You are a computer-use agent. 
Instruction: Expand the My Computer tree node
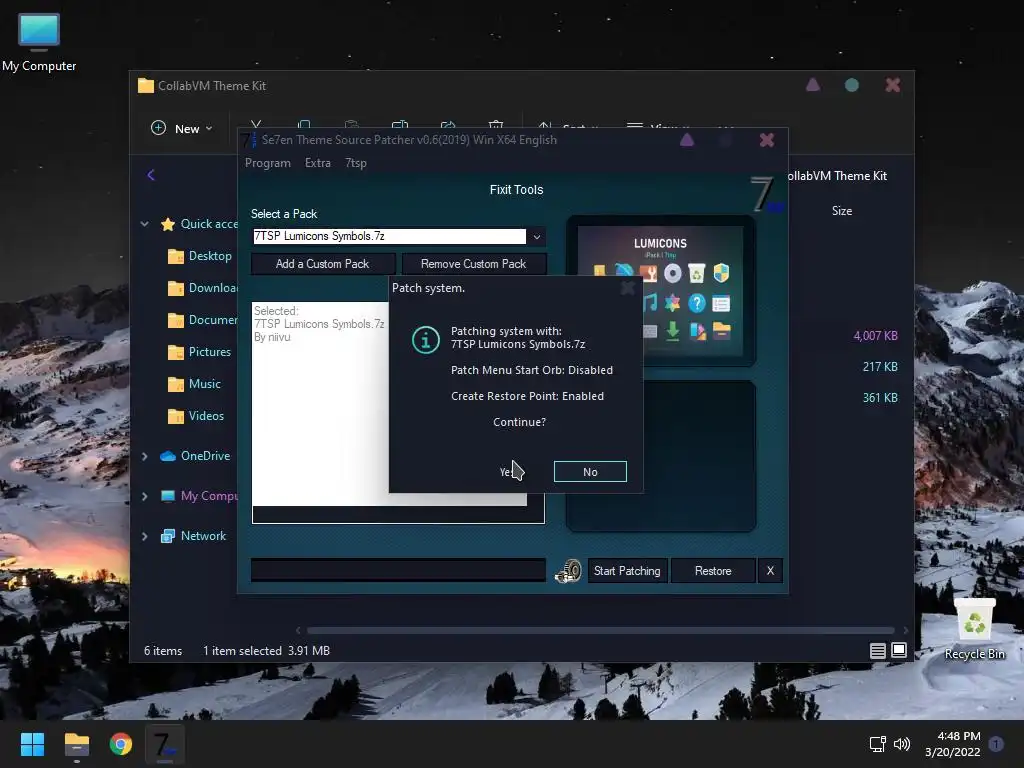tap(144, 496)
